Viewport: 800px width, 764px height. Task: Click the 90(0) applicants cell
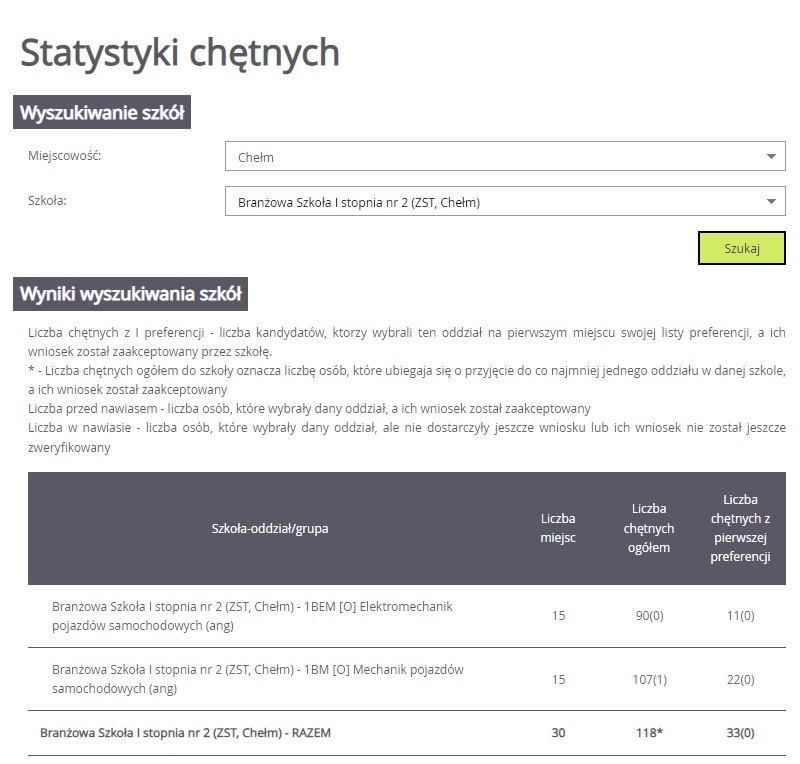coord(649,616)
